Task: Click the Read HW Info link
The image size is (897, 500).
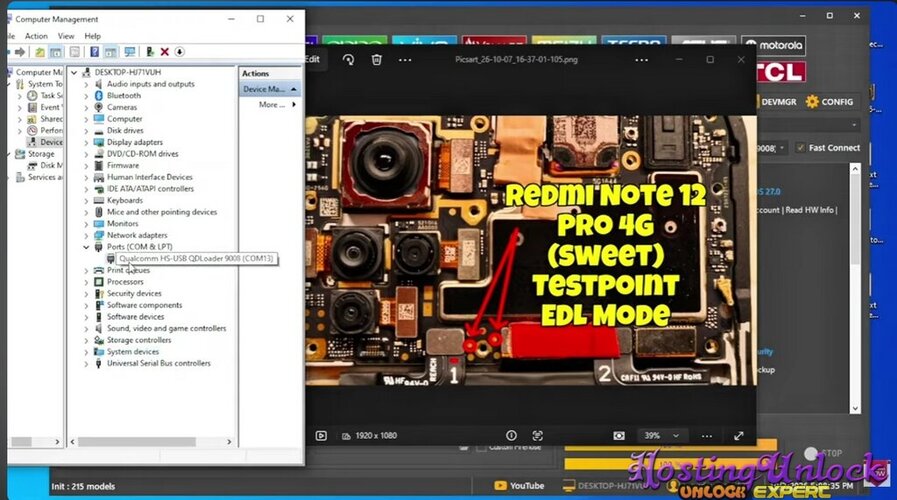Action: 809,210
